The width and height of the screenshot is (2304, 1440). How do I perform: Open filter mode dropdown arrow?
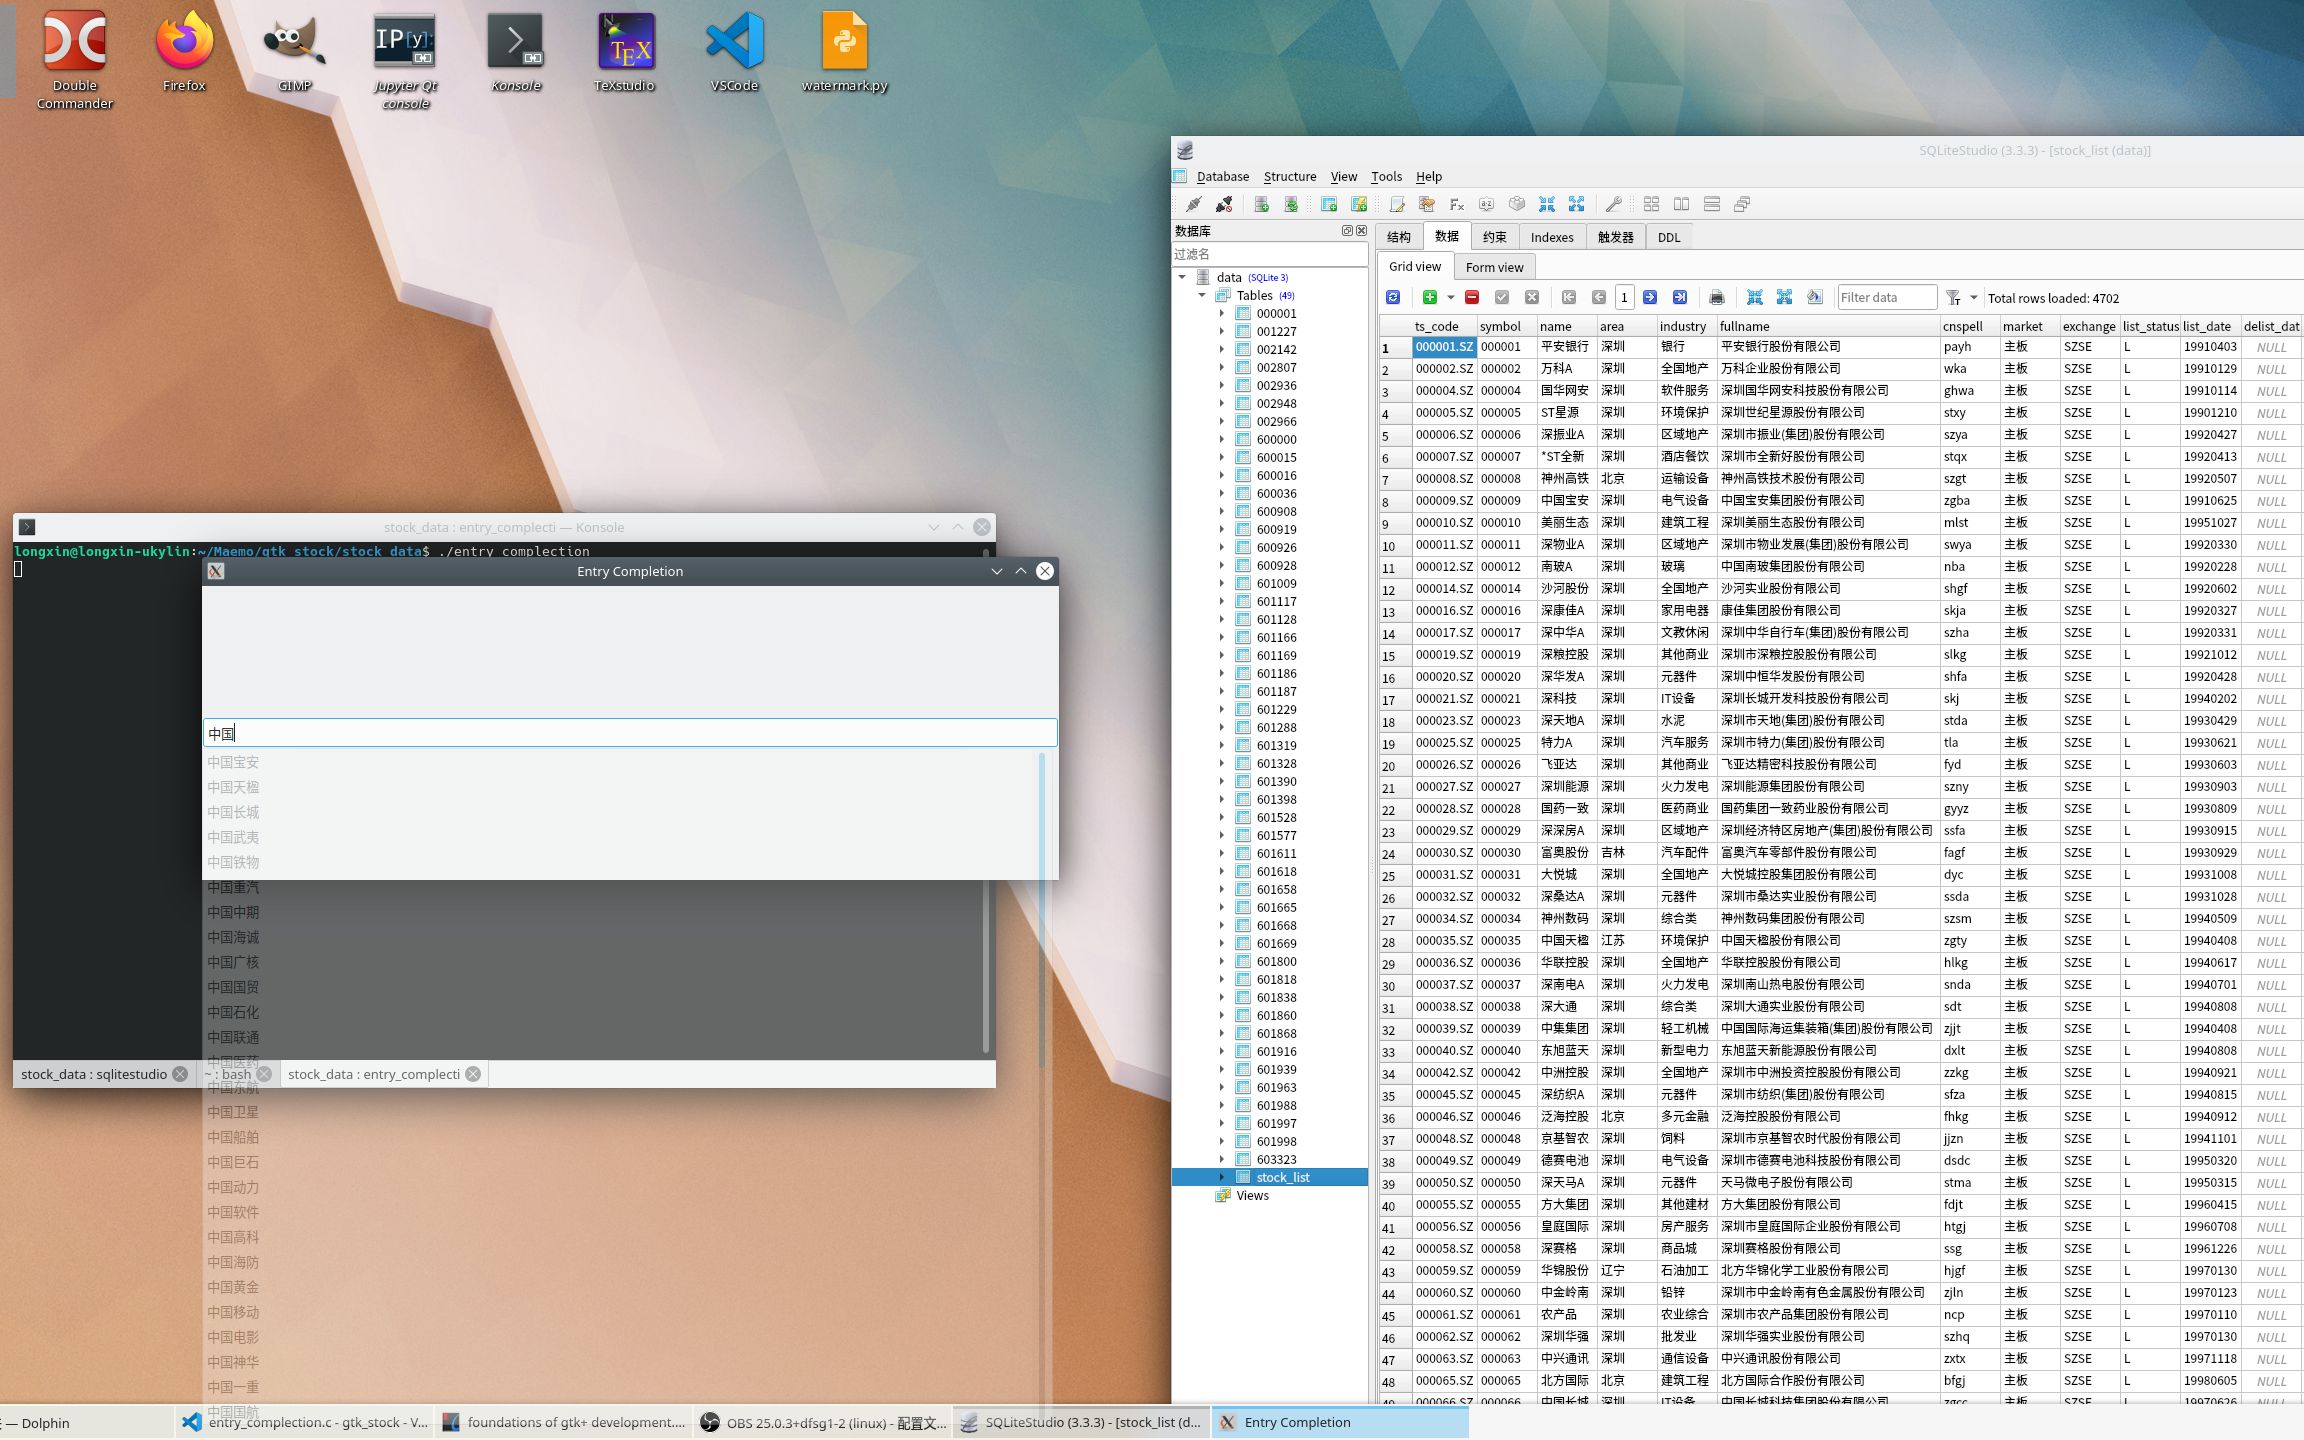[x=1973, y=297]
